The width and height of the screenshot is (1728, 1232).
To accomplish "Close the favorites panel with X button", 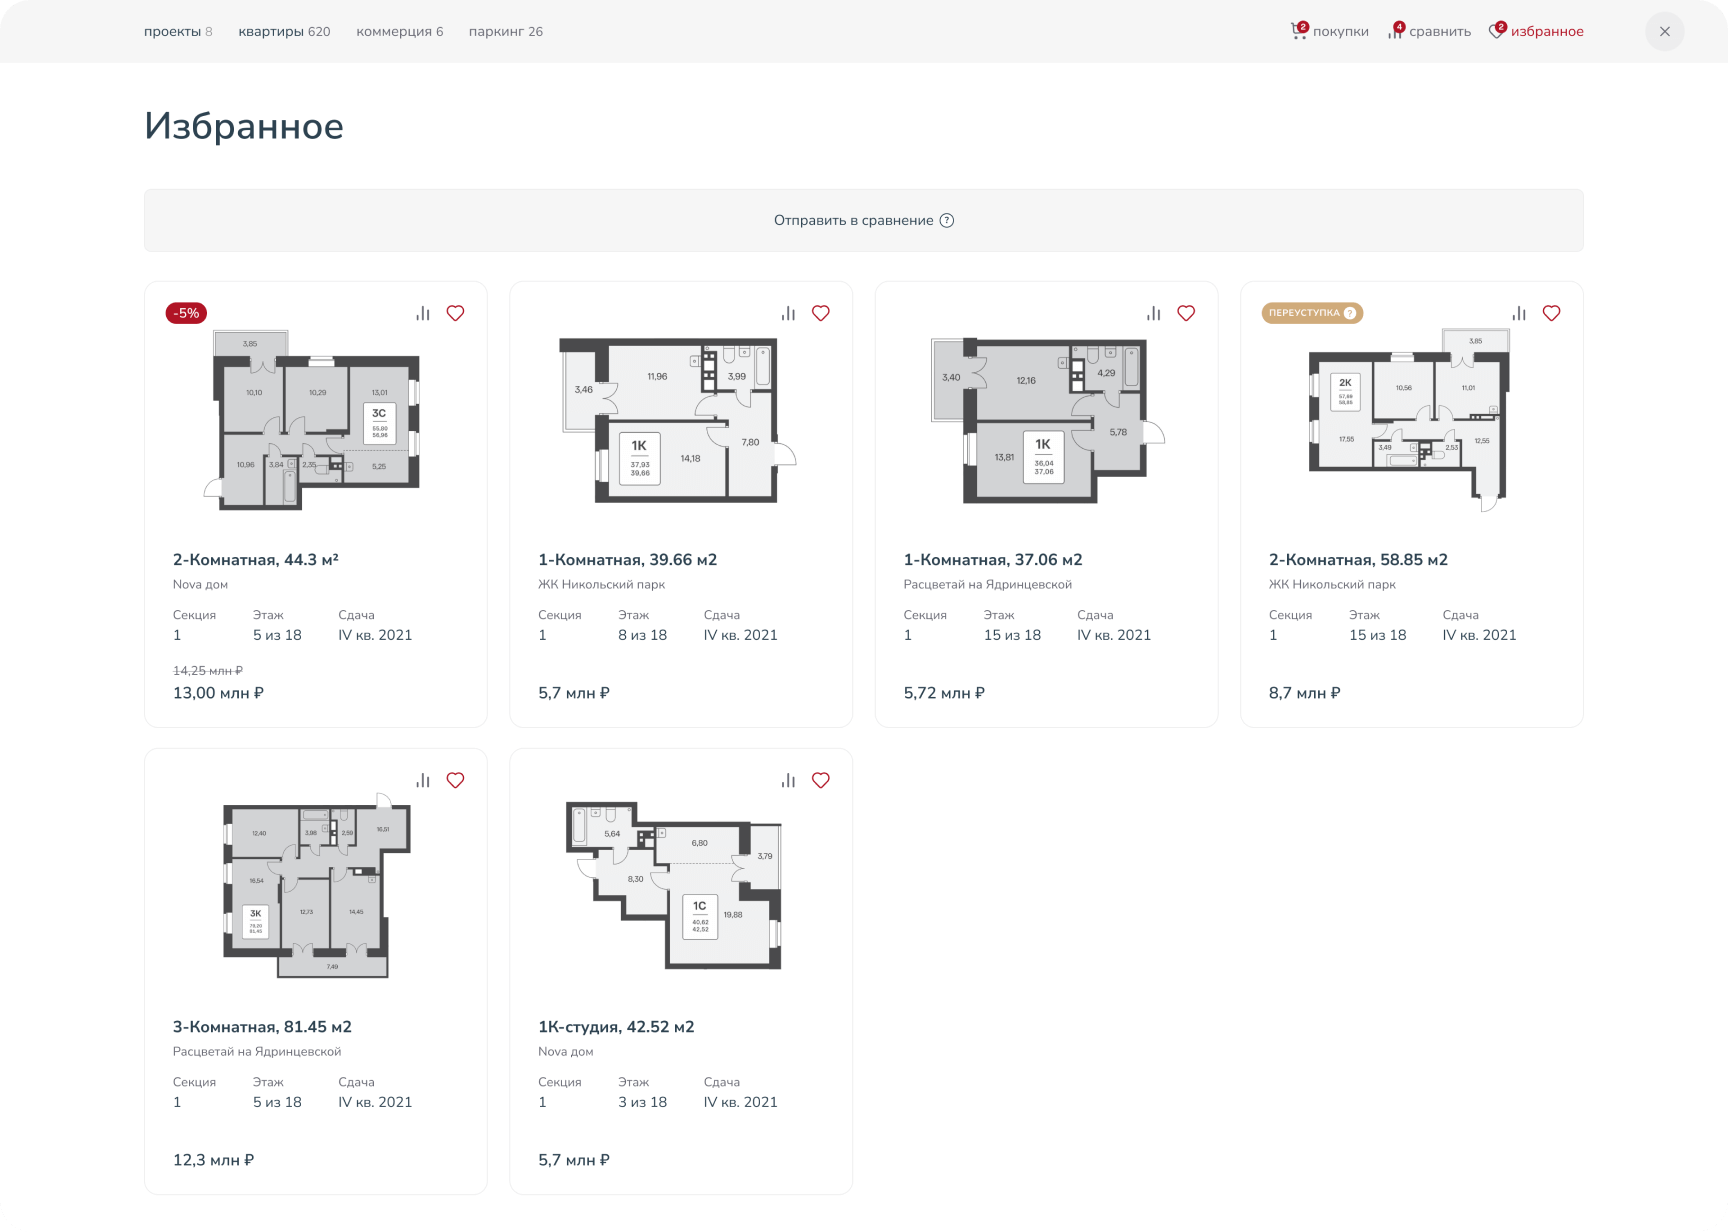I will 1664,31.
